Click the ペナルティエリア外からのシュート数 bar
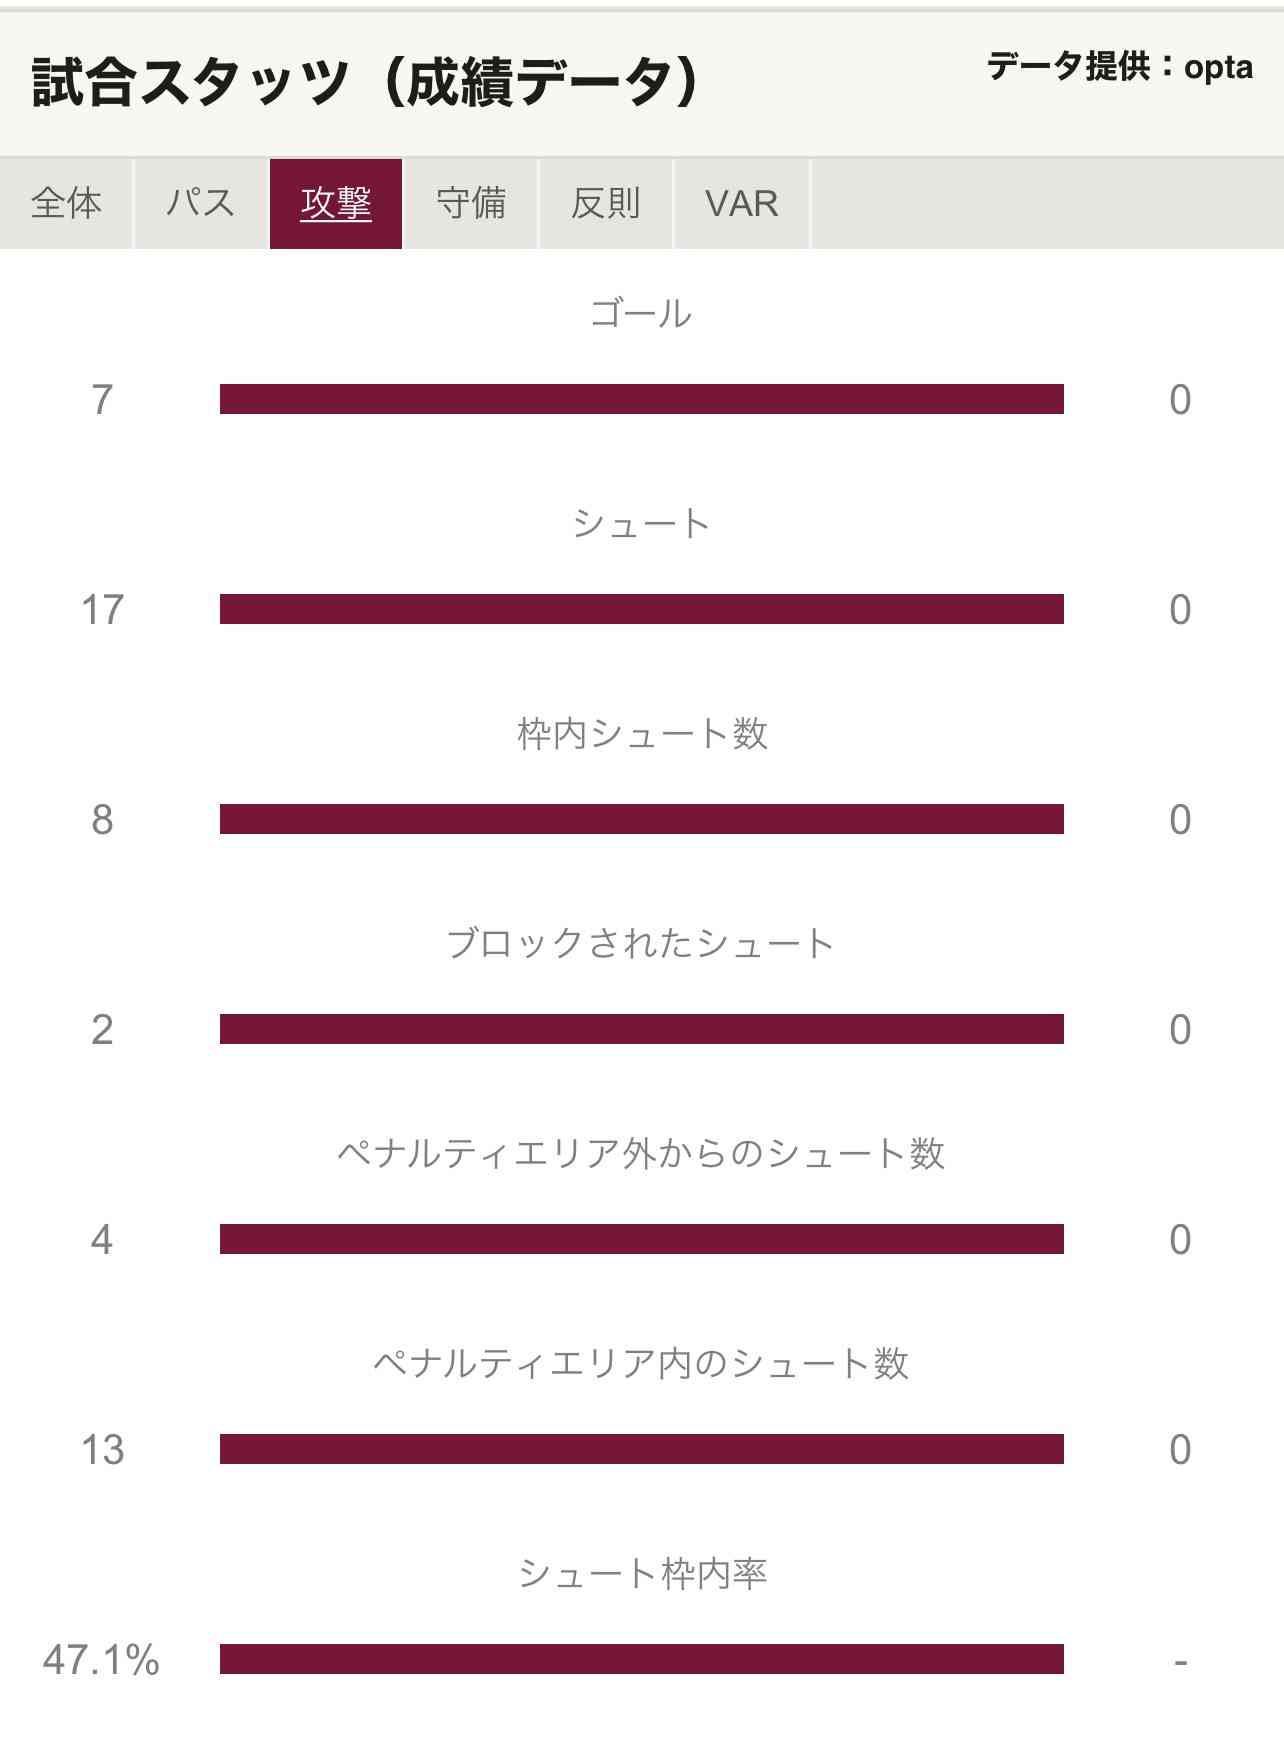Screen dimensions: 1284x1742 pyautogui.click(x=642, y=1239)
